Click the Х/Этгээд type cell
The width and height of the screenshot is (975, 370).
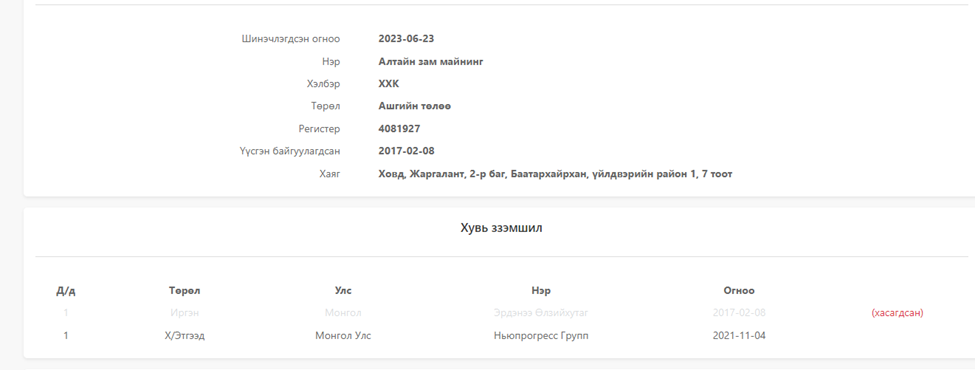click(x=185, y=336)
